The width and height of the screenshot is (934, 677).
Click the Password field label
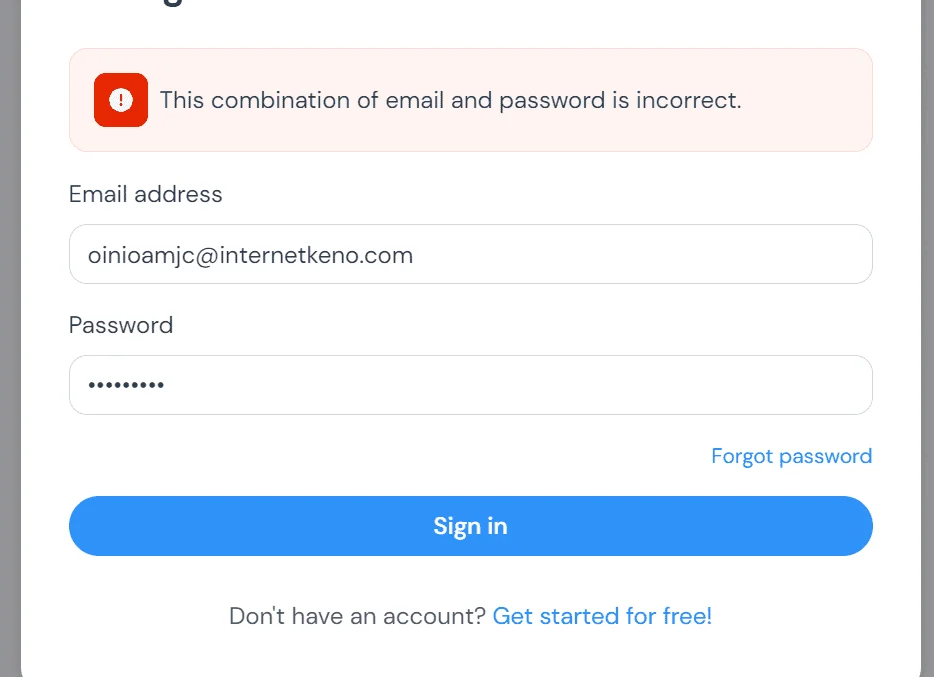121,325
